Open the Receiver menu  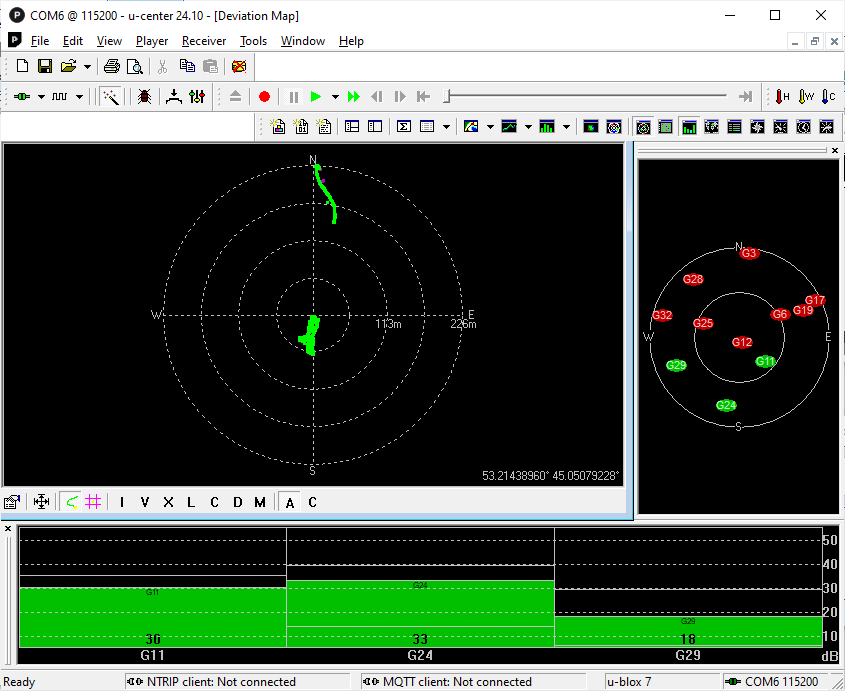click(x=203, y=41)
